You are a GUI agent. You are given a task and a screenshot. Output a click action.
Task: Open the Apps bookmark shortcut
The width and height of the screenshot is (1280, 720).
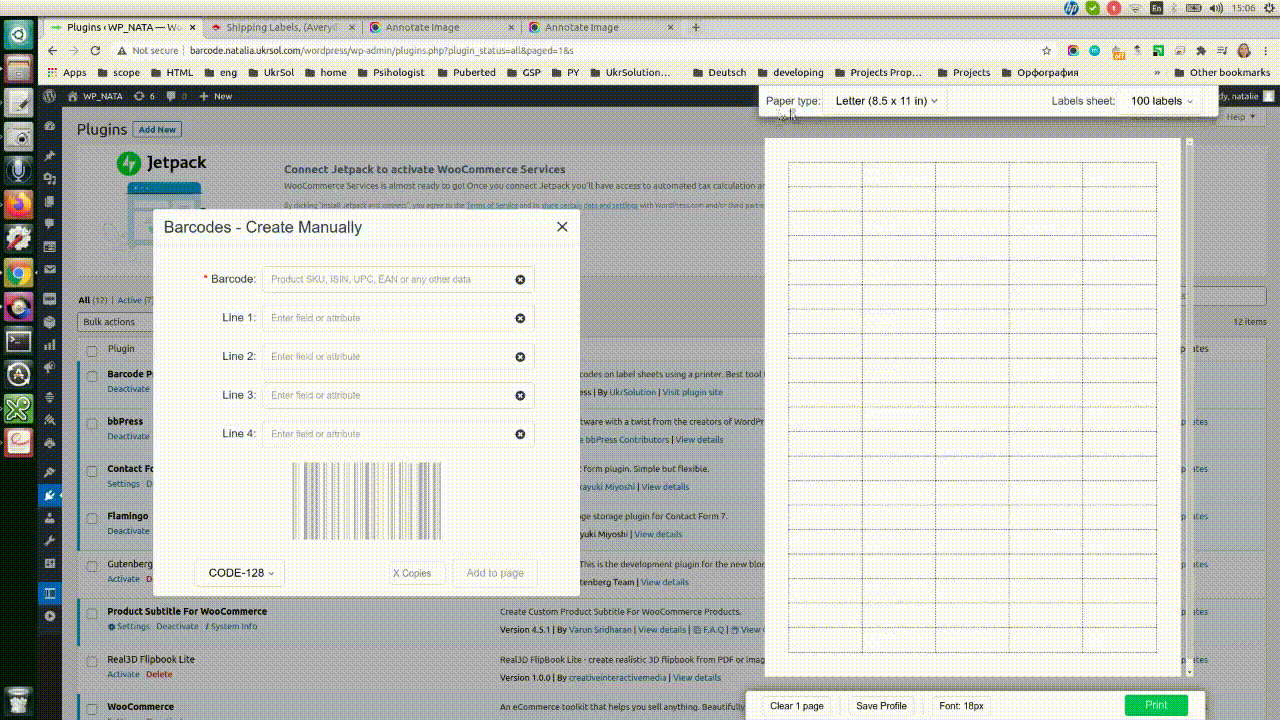point(67,72)
